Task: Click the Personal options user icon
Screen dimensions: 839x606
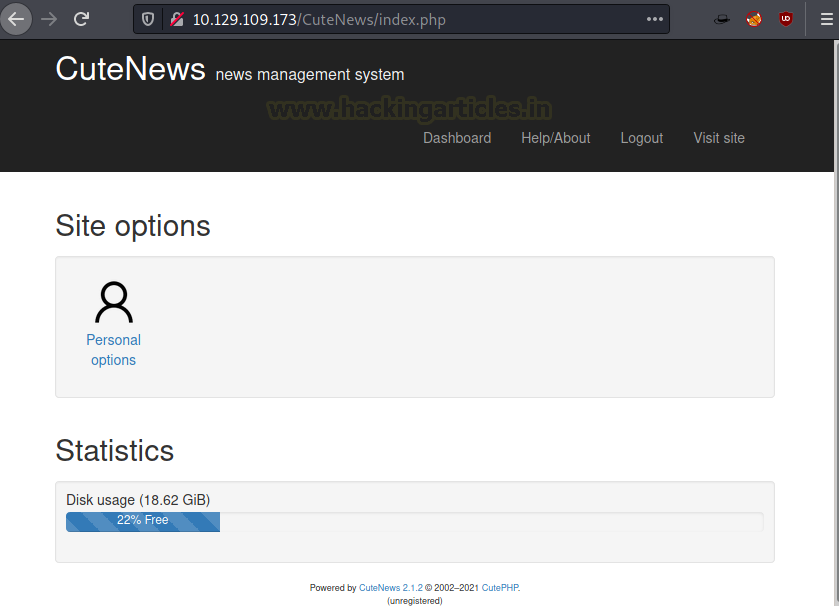Action: 114,302
